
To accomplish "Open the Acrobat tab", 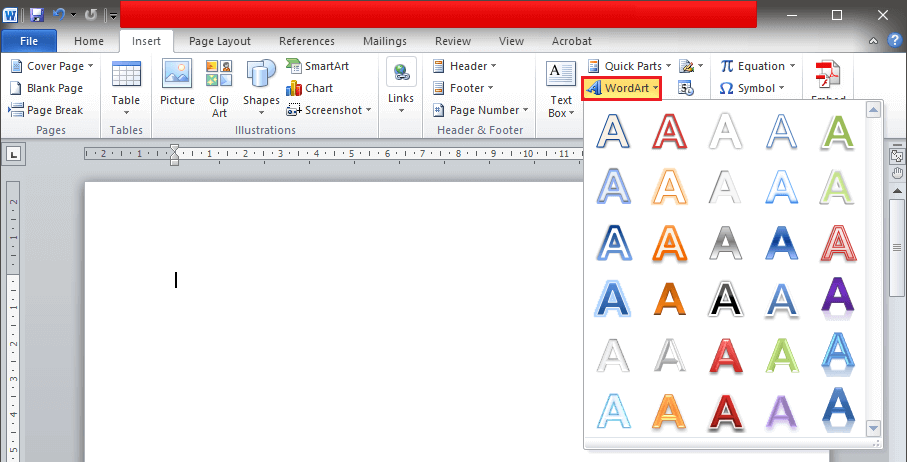I will (x=572, y=41).
